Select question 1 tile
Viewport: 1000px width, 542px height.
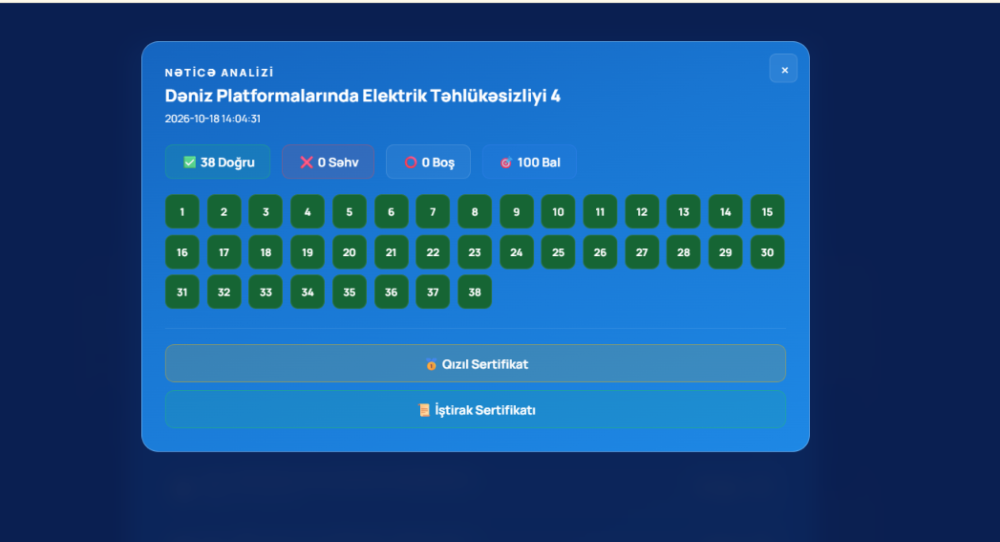(x=182, y=212)
